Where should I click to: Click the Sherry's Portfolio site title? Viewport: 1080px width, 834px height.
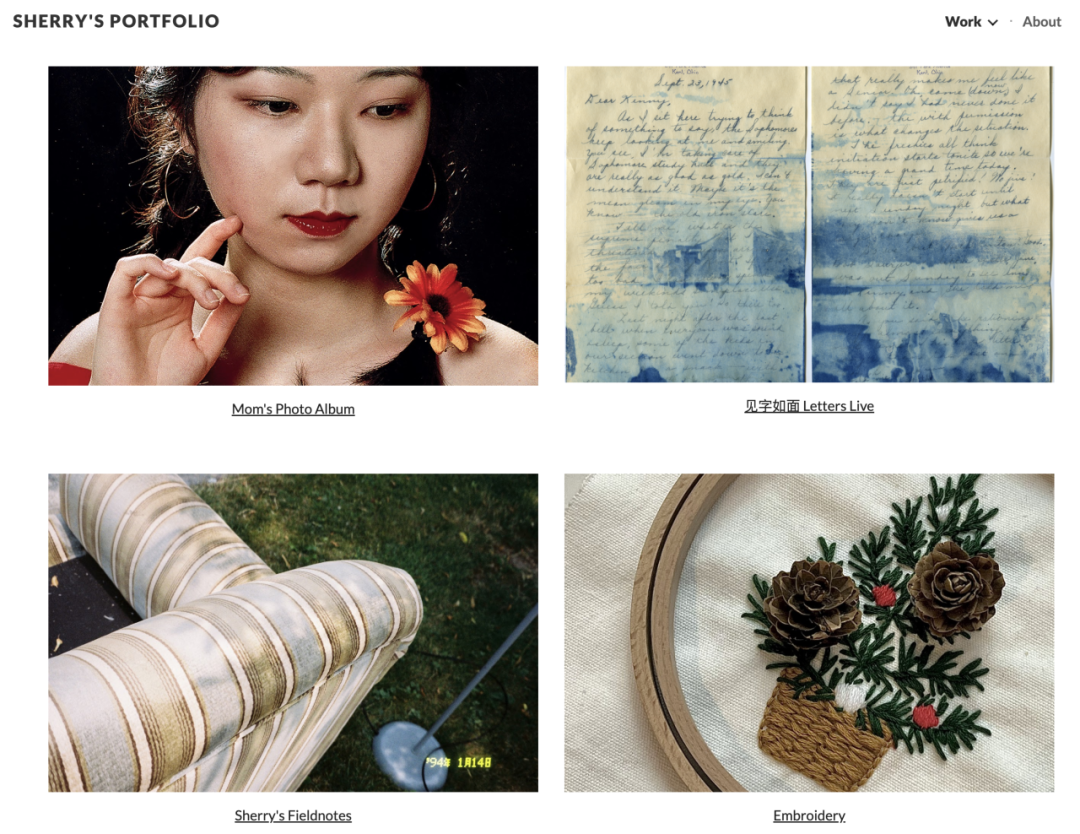tap(116, 21)
